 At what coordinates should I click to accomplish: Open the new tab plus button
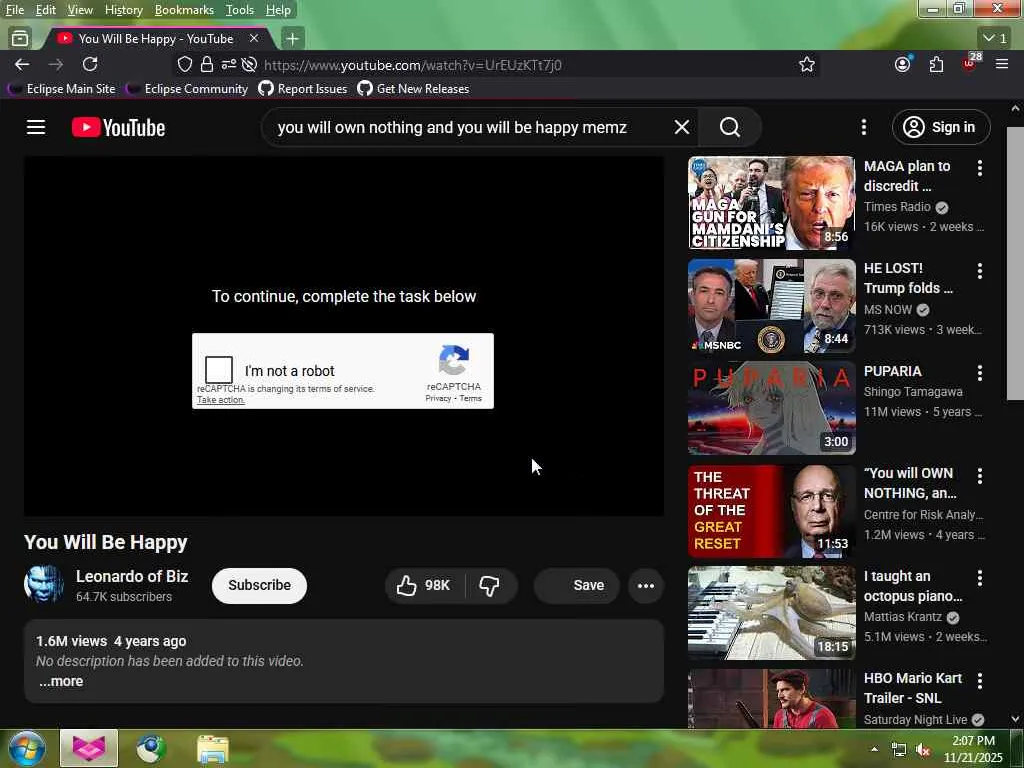(293, 39)
